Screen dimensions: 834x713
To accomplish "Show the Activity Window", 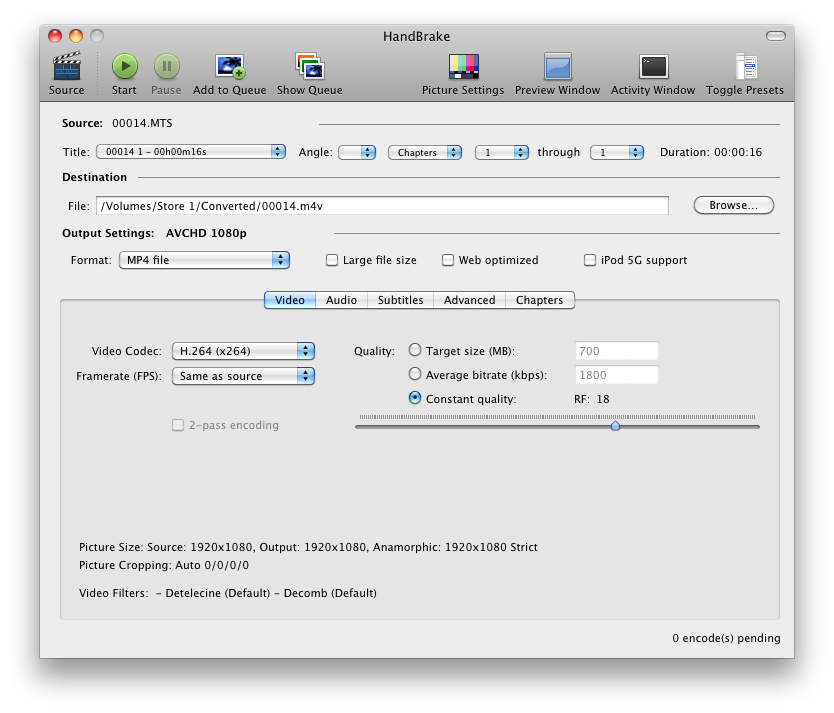I will pos(652,68).
